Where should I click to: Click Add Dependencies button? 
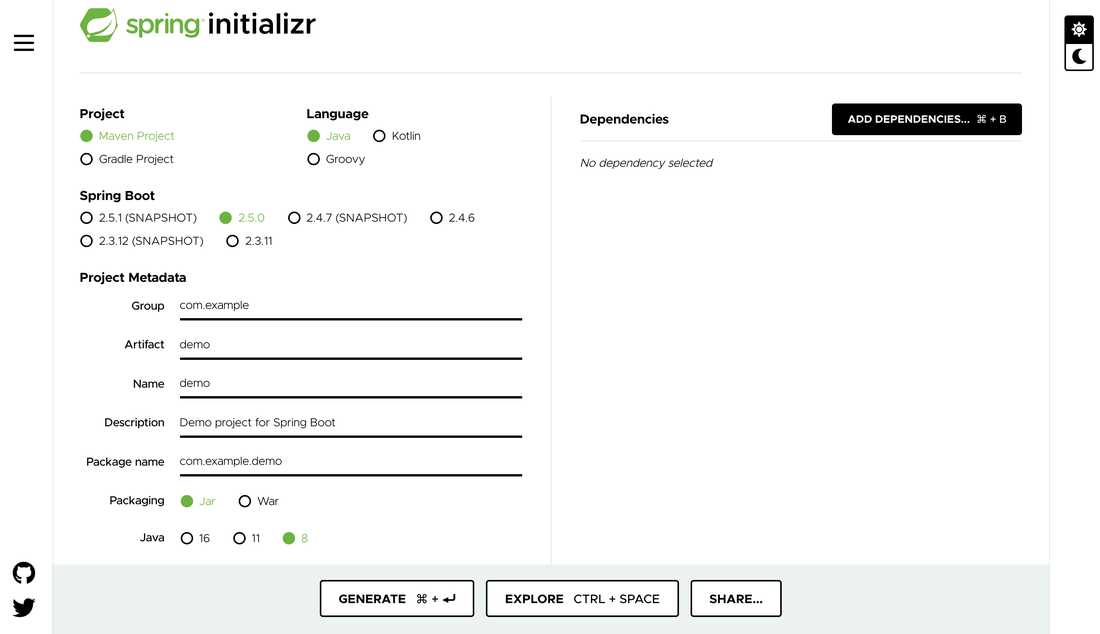coord(927,119)
